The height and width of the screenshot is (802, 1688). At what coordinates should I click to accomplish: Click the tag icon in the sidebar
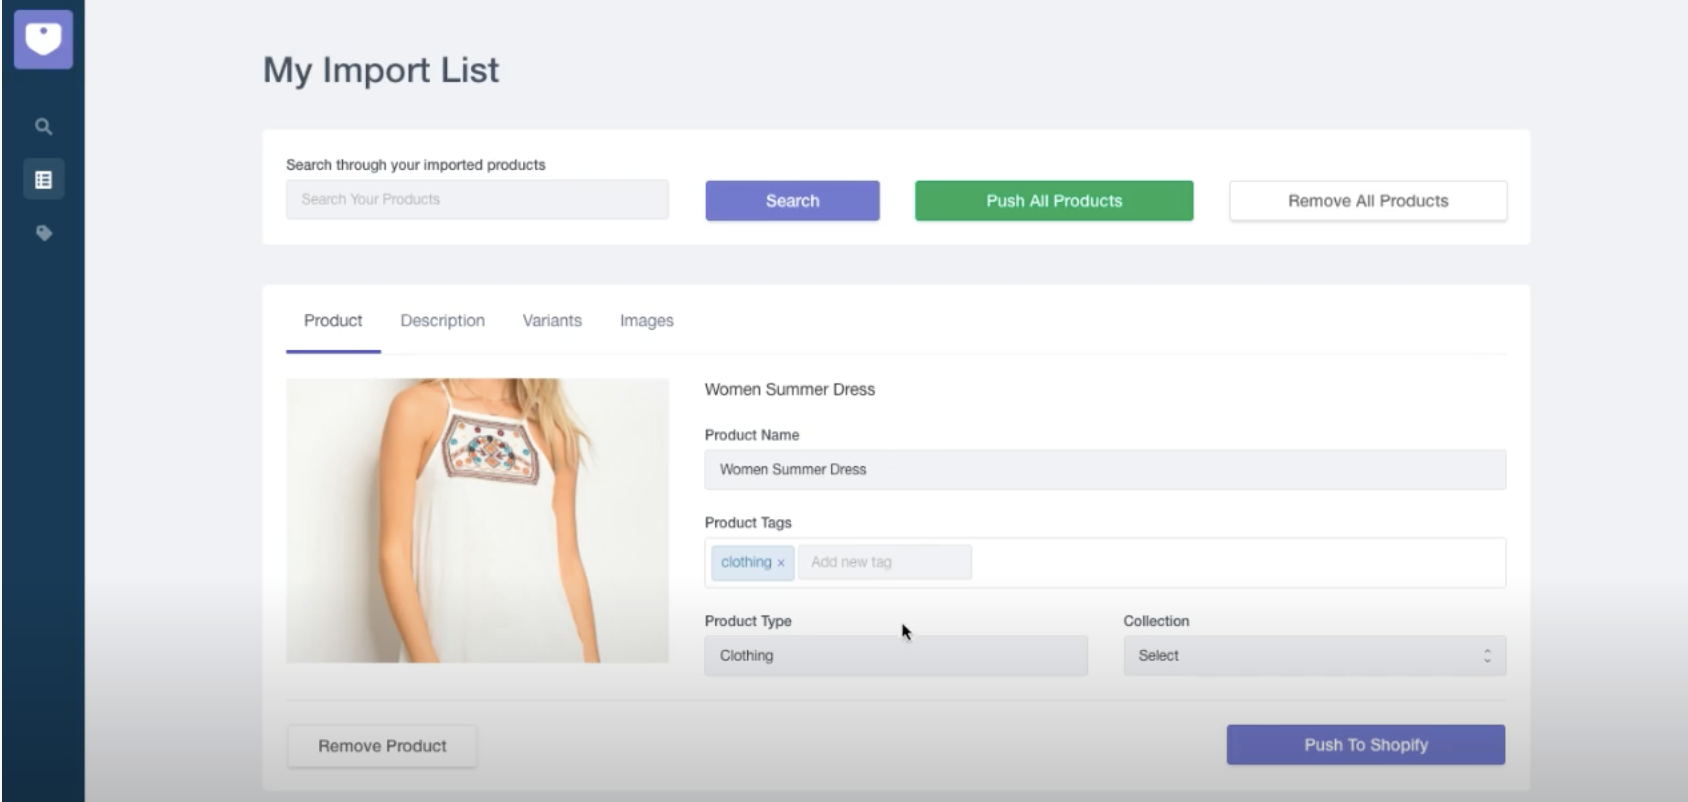pos(43,233)
